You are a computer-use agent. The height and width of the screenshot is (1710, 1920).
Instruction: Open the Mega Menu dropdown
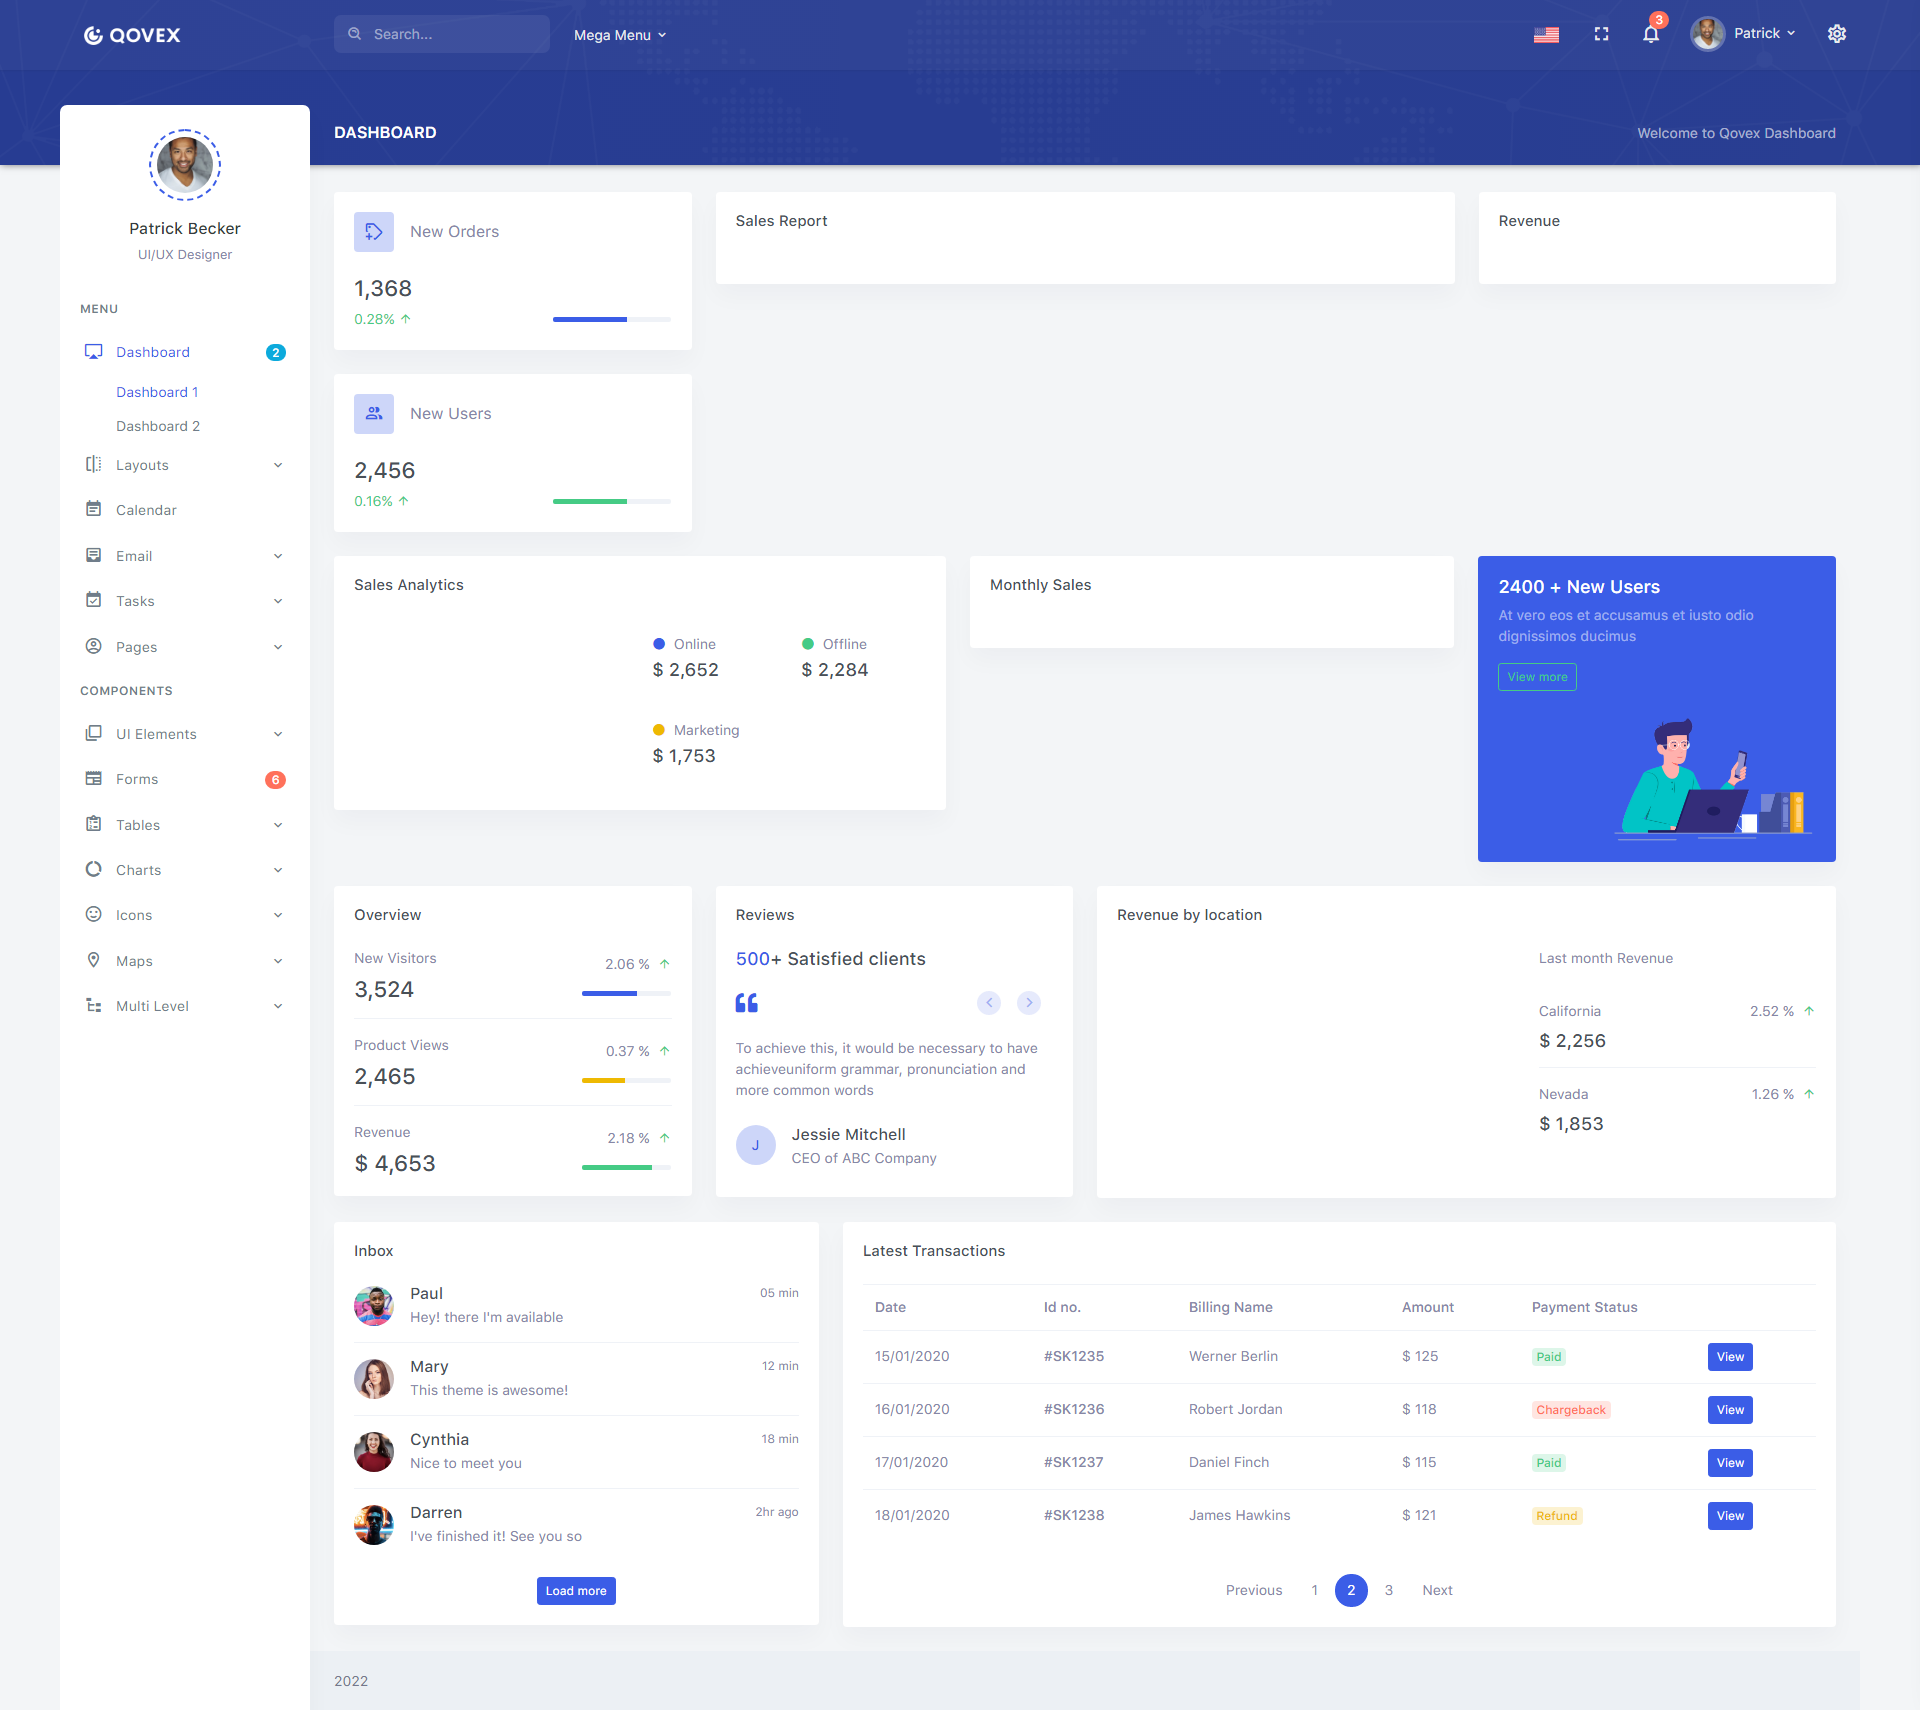pyautogui.click(x=622, y=33)
